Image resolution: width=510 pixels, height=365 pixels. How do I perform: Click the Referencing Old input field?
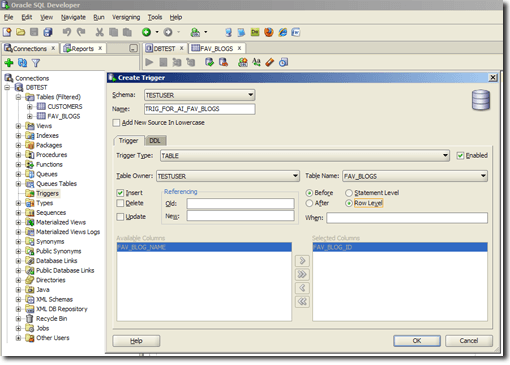point(240,204)
